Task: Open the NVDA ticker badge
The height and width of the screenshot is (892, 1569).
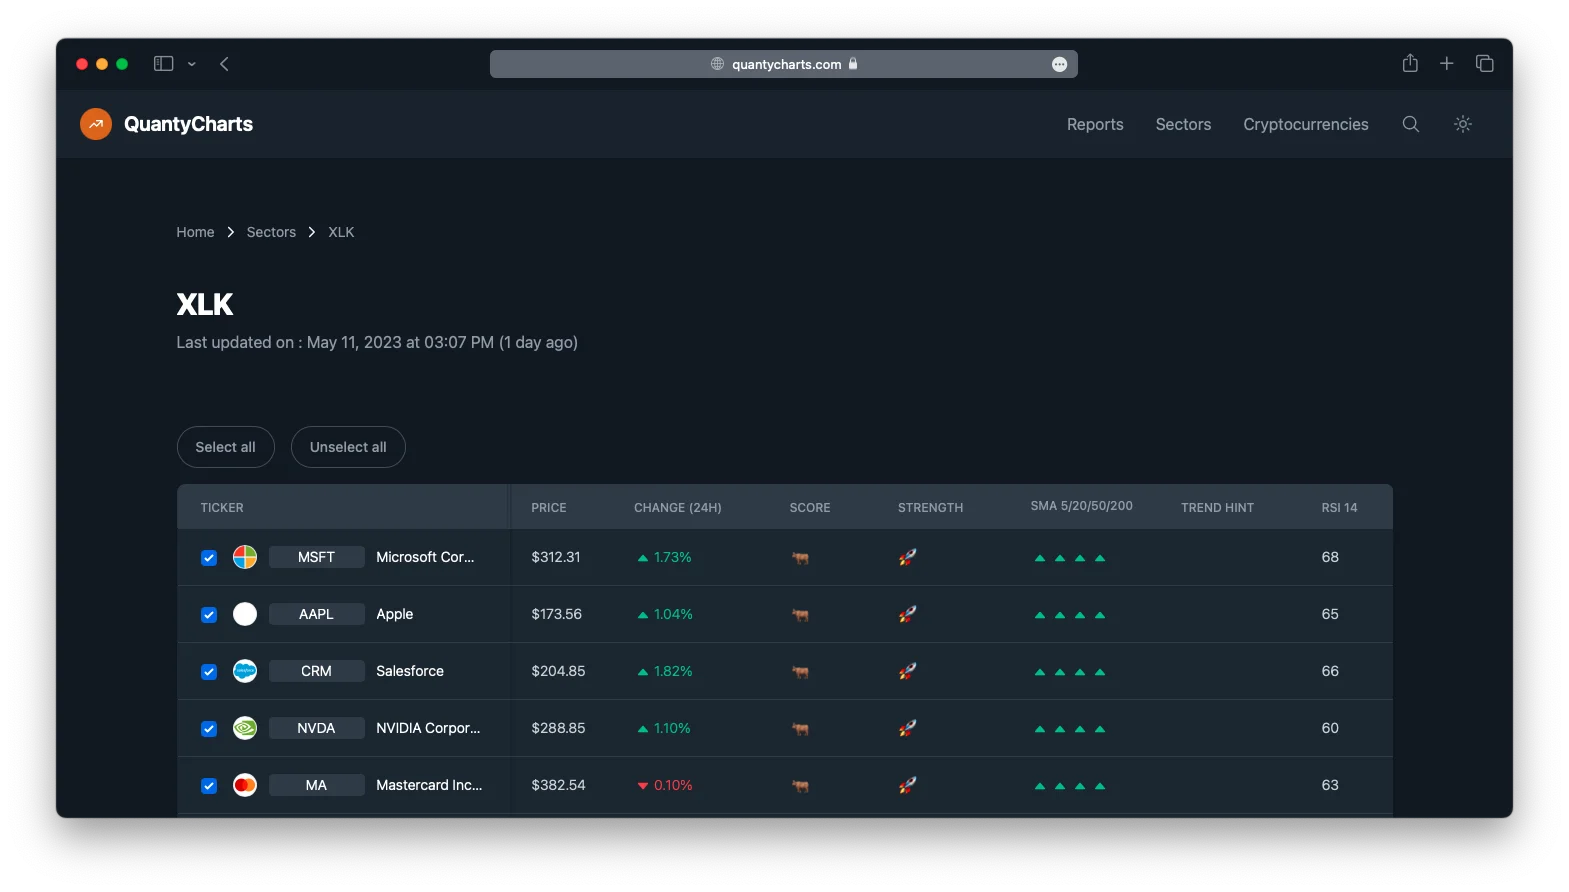Action: point(316,728)
